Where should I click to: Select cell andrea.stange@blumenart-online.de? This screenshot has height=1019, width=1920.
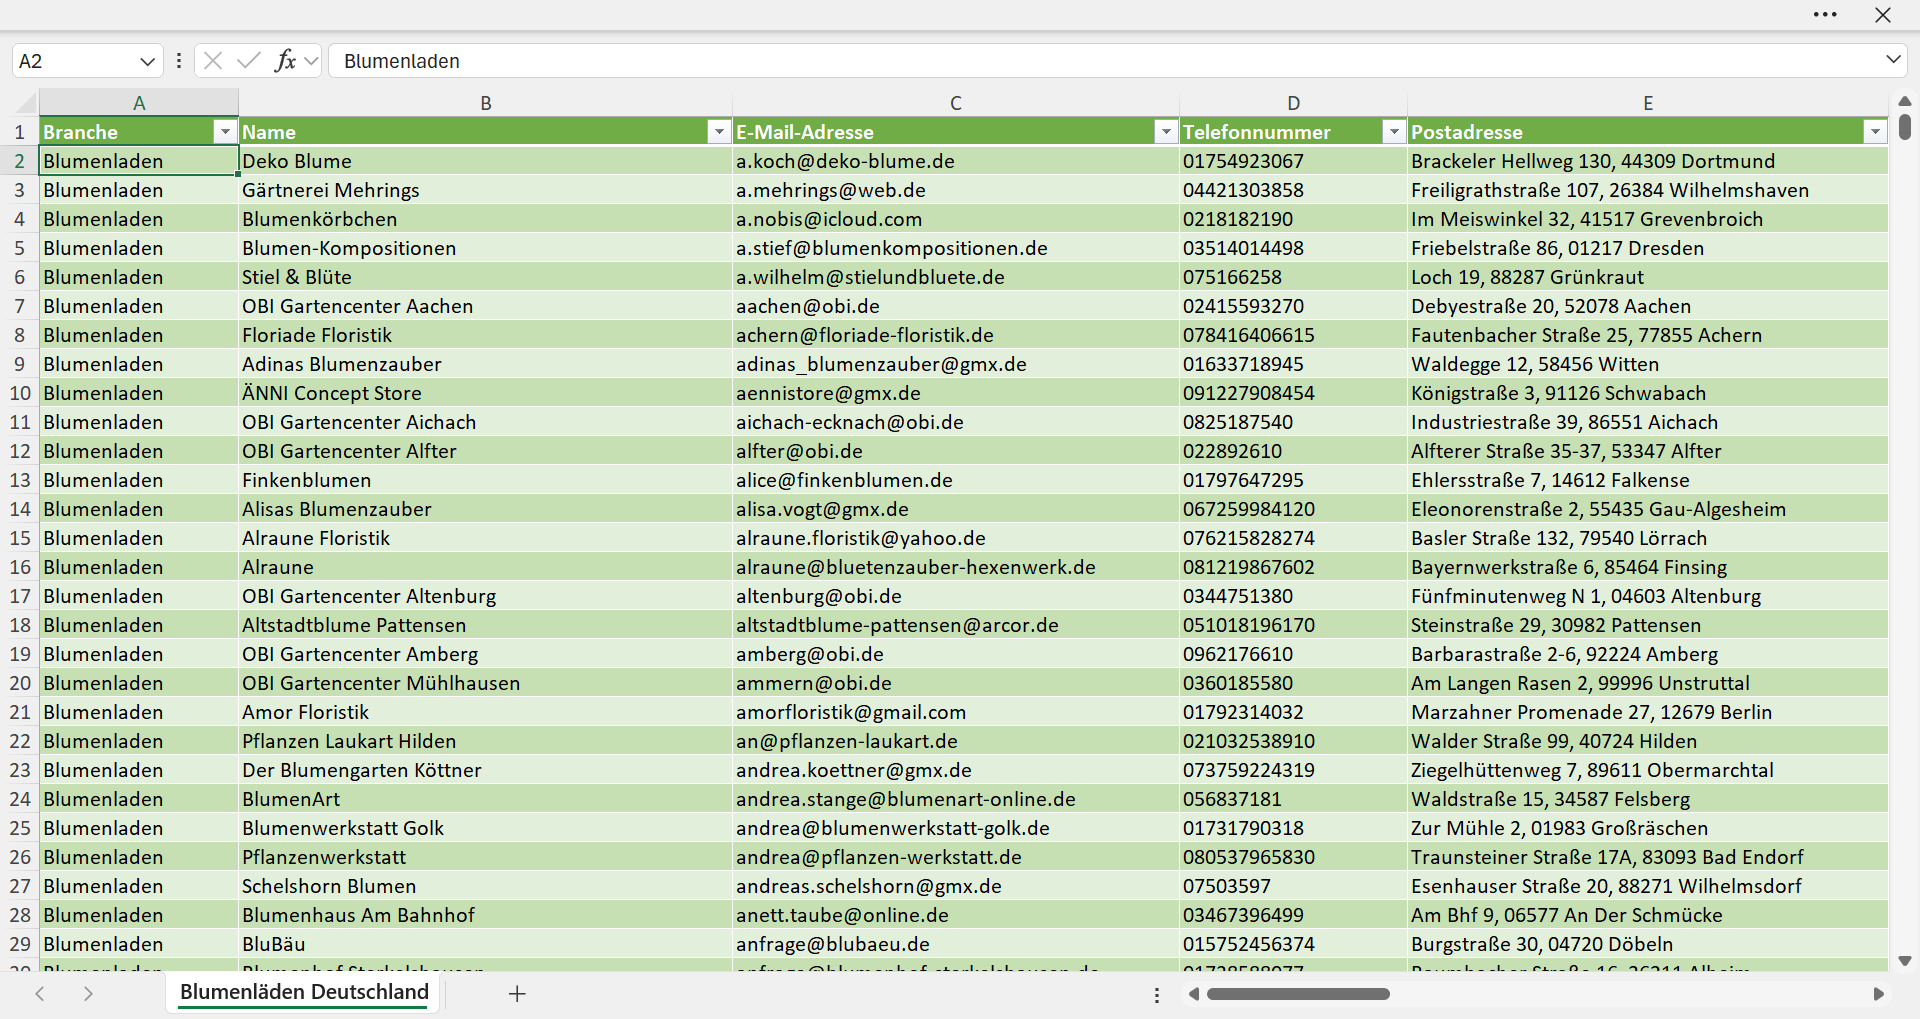click(956, 799)
